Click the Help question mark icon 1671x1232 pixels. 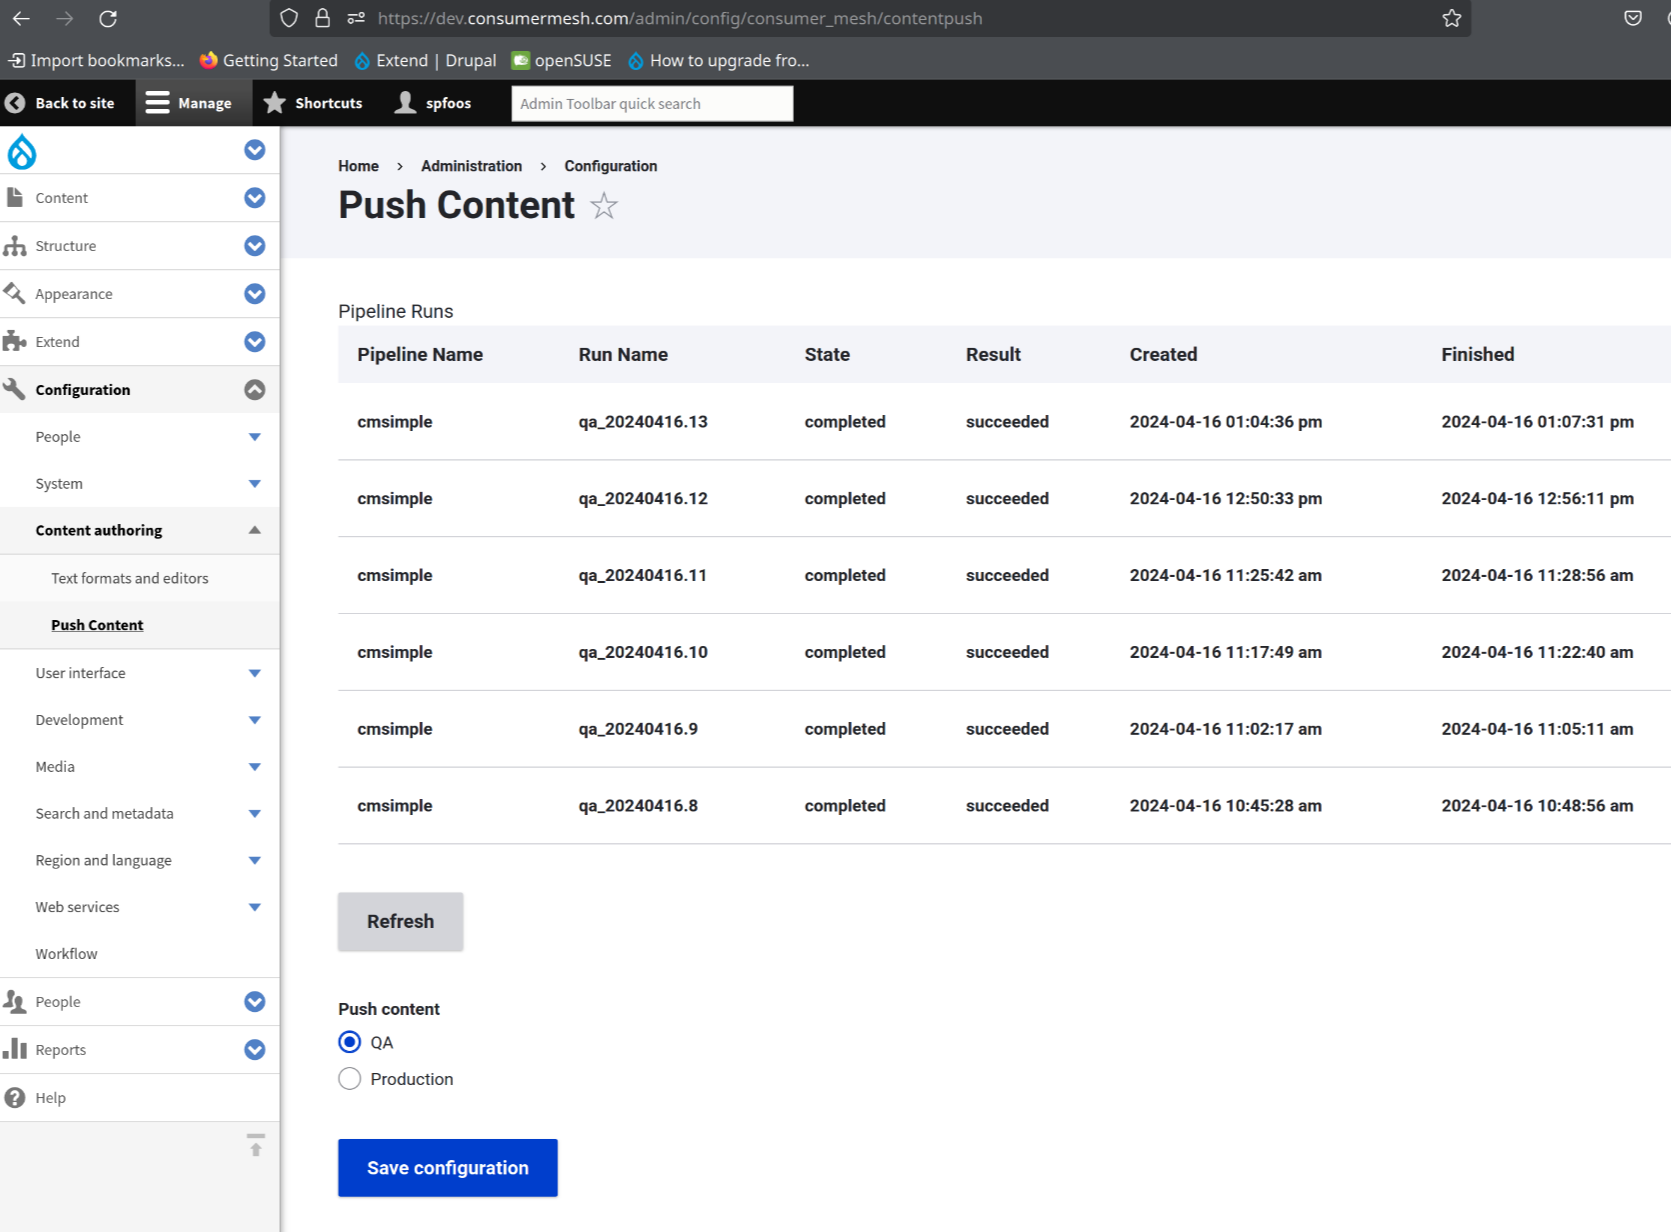pyautogui.click(x=15, y=1097)
